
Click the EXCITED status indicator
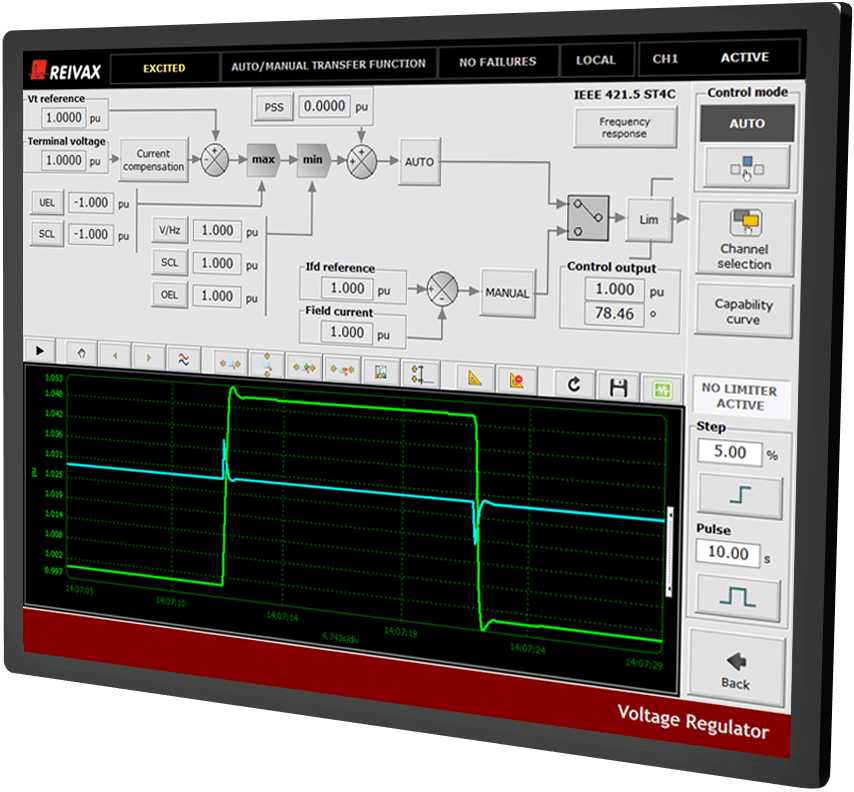pos(164,69)
